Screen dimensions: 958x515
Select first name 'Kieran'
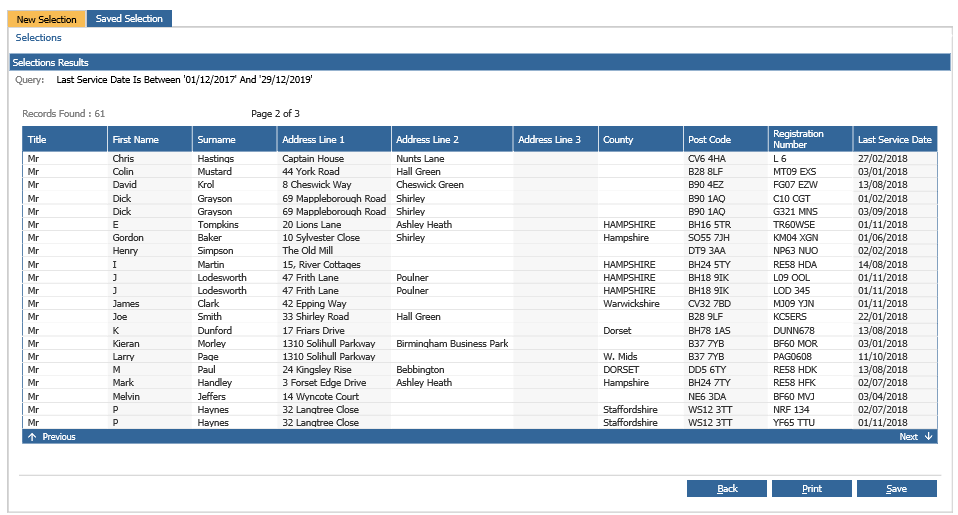click(125, 343)
